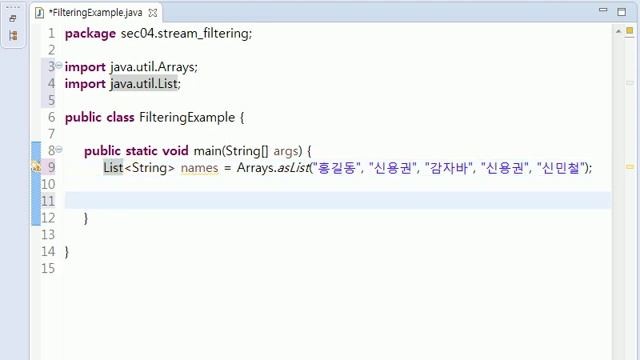Click the warning quick-fix marker on line 9

36,167
